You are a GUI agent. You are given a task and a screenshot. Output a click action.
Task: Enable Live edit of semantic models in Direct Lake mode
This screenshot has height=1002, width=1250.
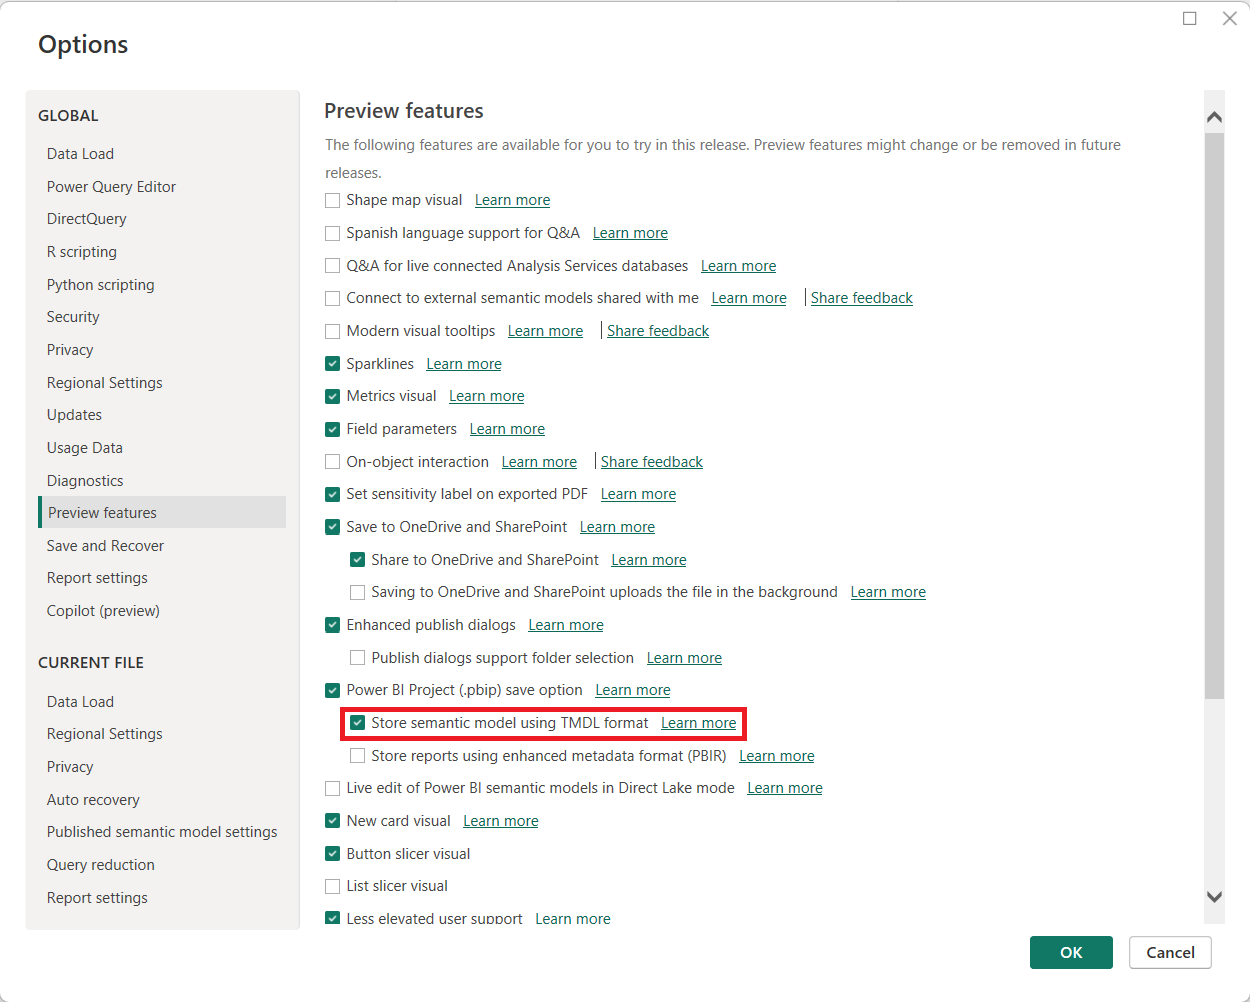(333, 788)
